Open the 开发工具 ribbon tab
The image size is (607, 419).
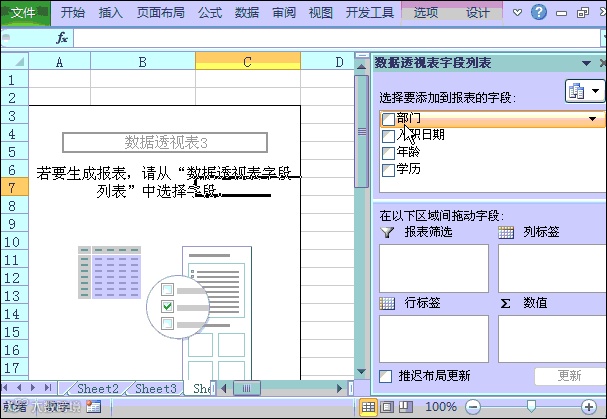(370, 13)
